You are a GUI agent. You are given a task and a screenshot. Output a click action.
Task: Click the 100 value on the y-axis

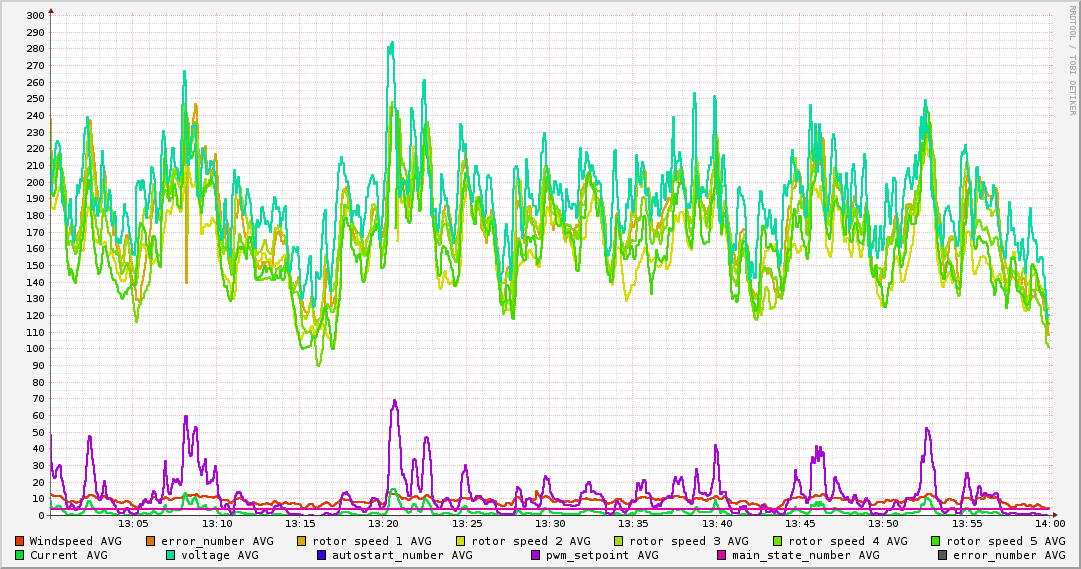[x=36, y=349]
